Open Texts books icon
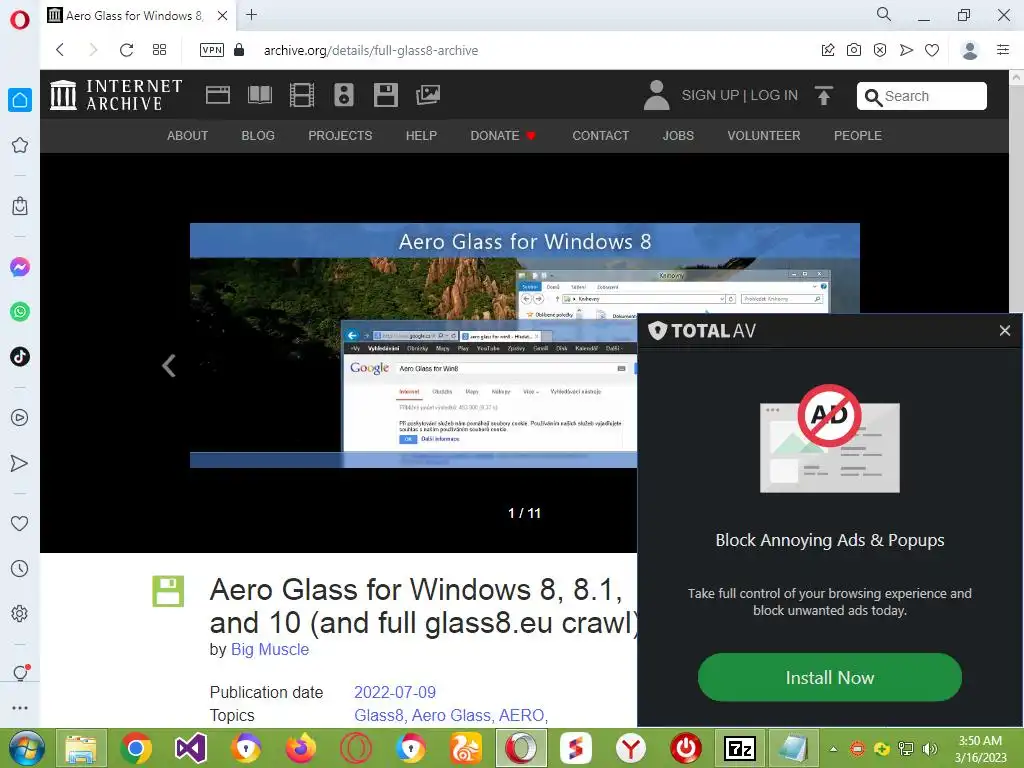This screenshot has height=768, width=1024. coord(260,95)
